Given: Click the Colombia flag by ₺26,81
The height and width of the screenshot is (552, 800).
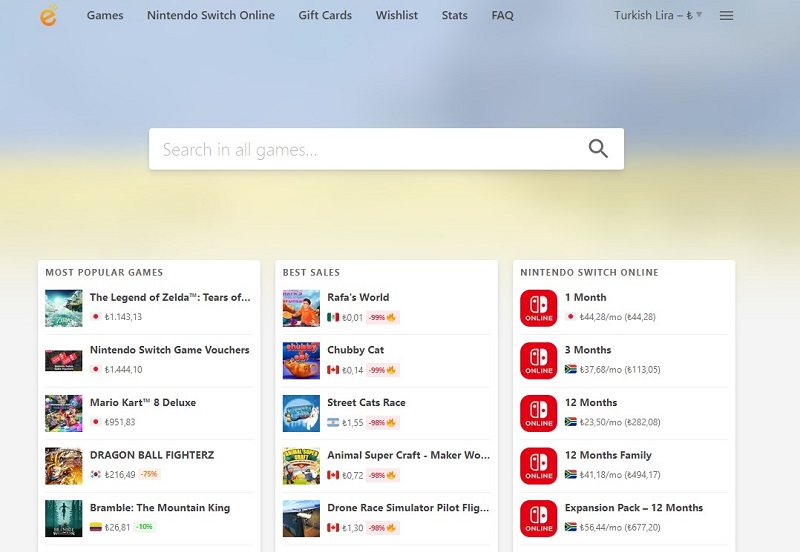Looking at the screenshot, I should coord(95,527).
